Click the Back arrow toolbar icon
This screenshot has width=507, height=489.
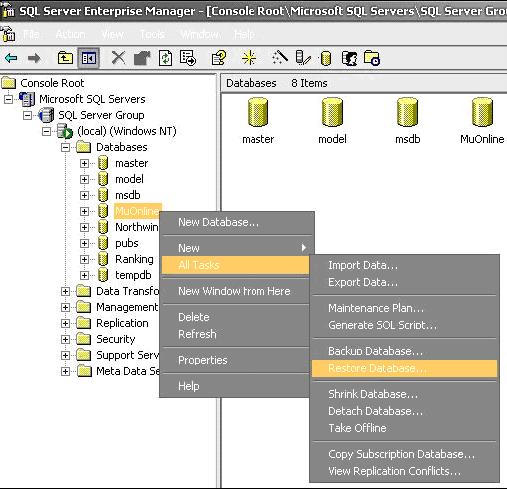[11, 58]
